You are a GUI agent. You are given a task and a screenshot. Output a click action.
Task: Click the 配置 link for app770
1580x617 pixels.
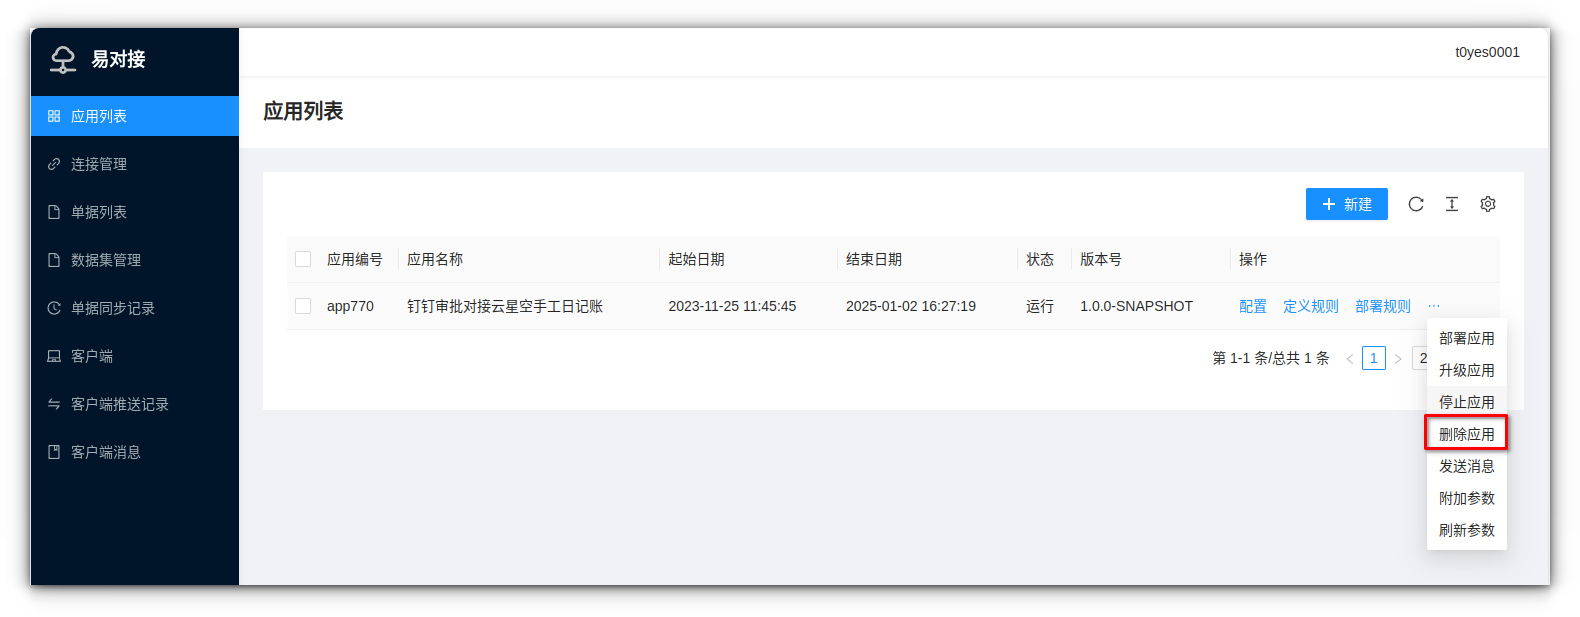[x=1252, y=306]
